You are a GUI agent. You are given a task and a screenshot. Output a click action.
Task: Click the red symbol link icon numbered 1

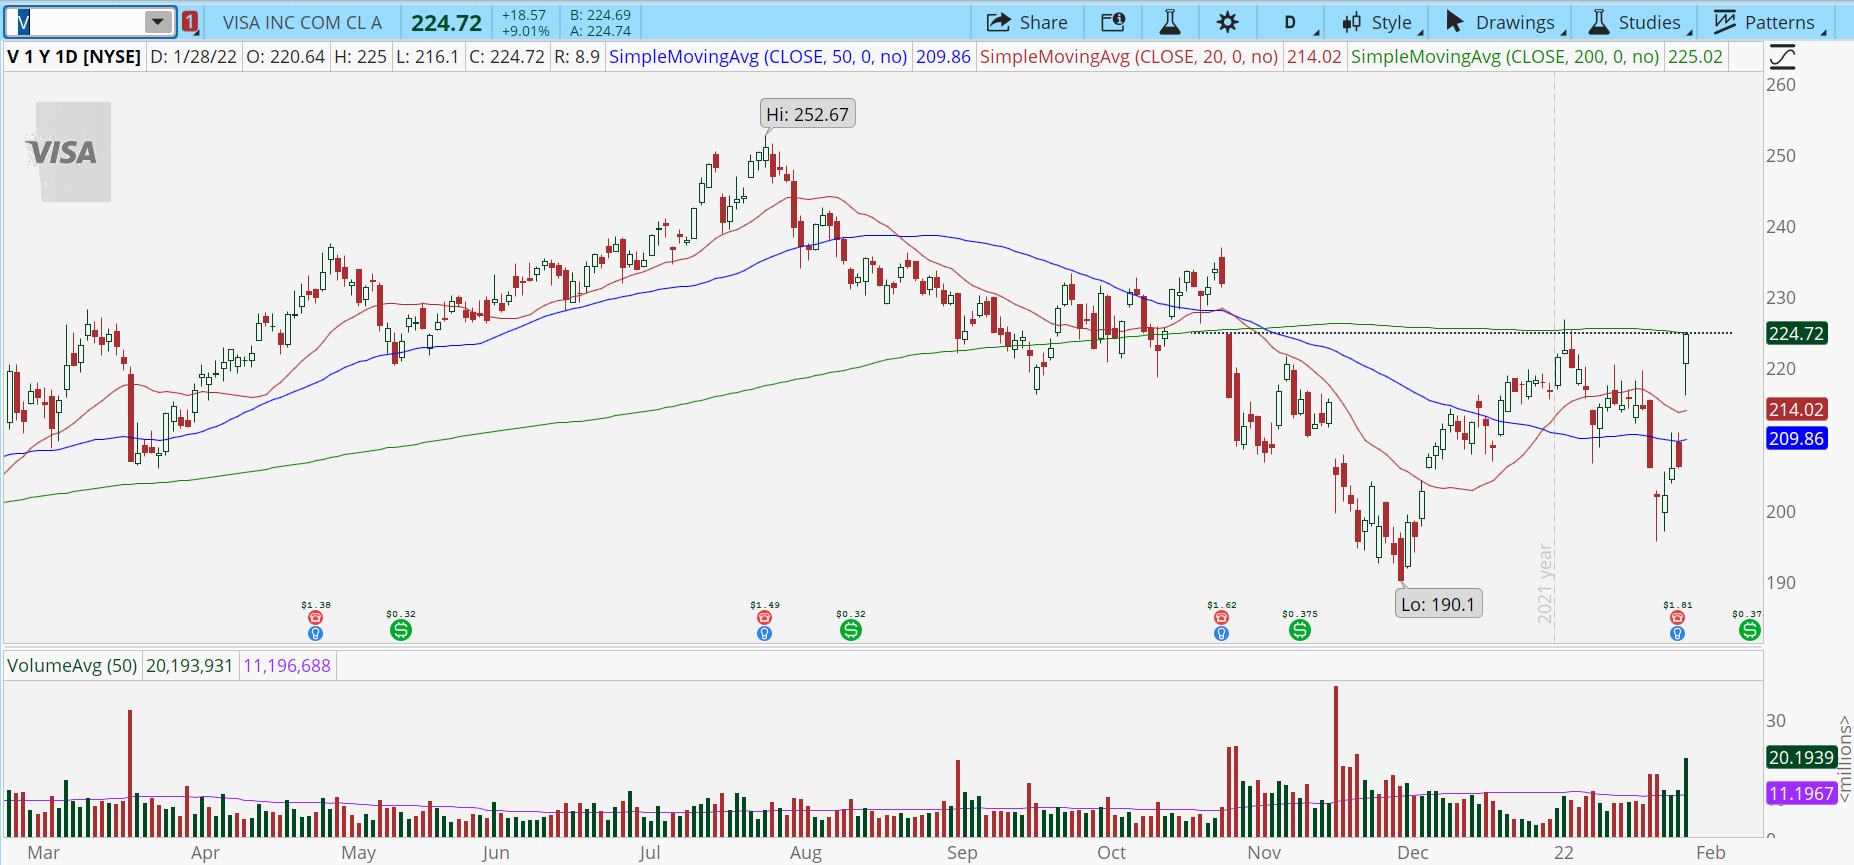coord(190,22)
